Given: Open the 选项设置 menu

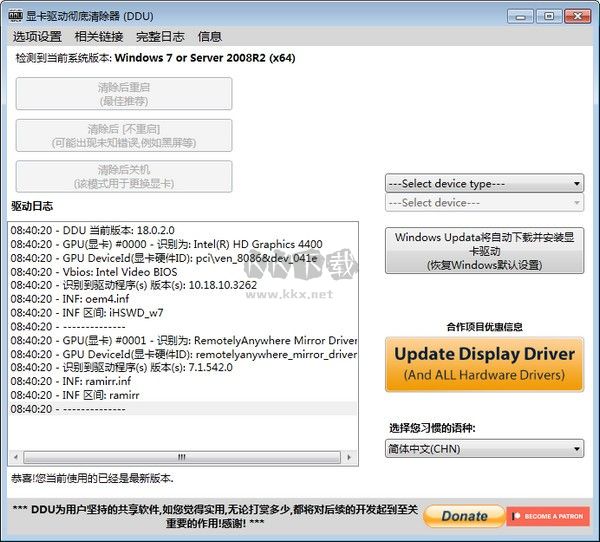Looking at the screenshot, I should pyautogui.click(x=37, y=37).
